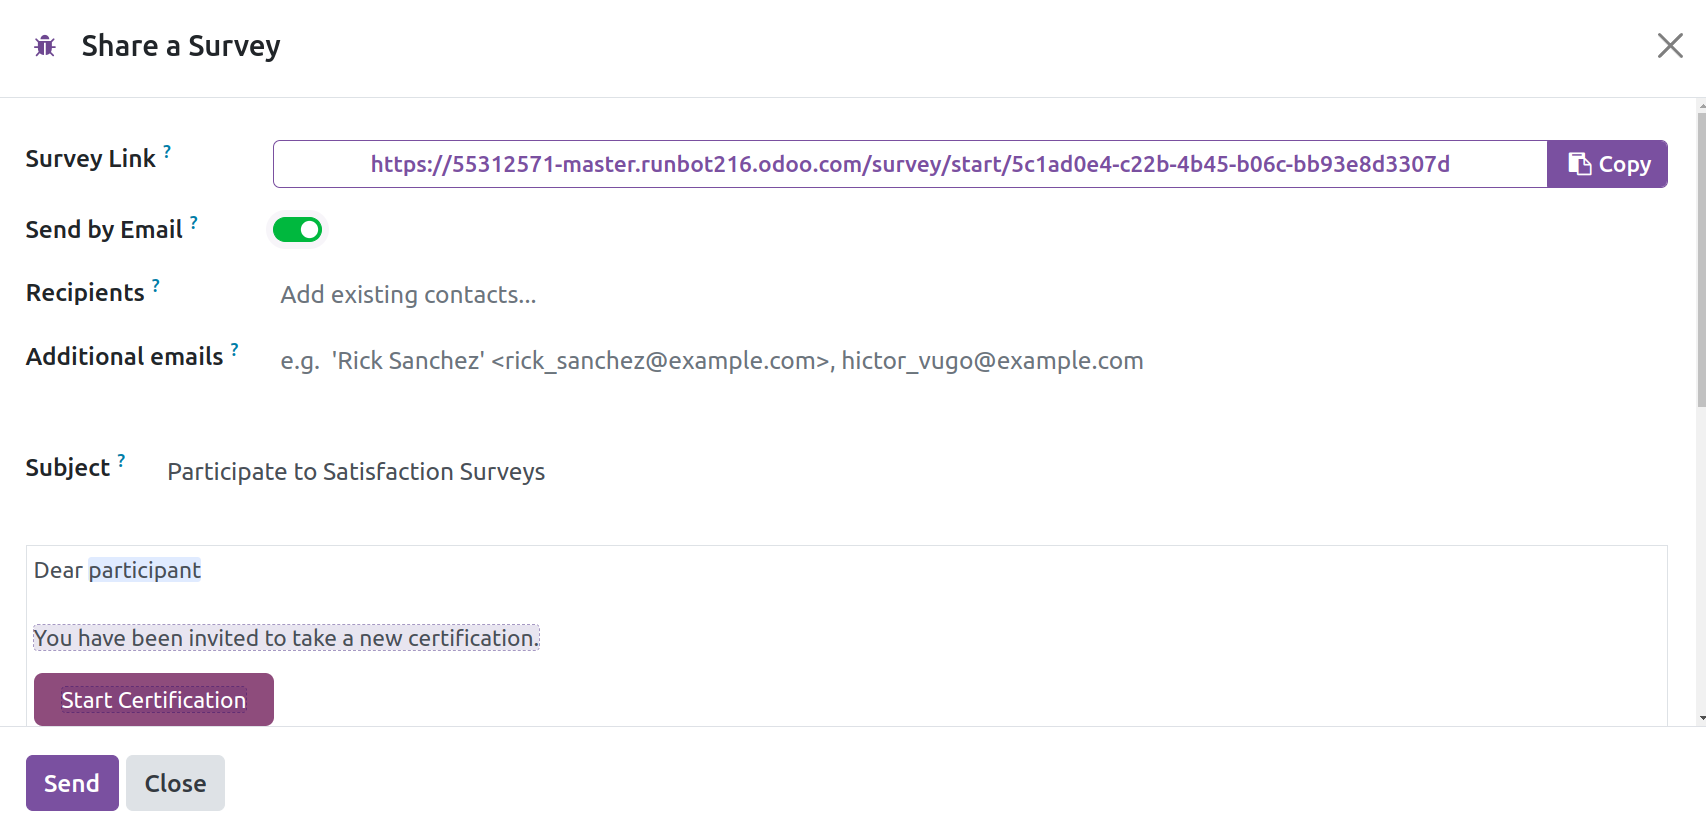Toggle the Send by Email switch
The image size is (1706, 837).
pyautogui.click(x=297, y=230)
